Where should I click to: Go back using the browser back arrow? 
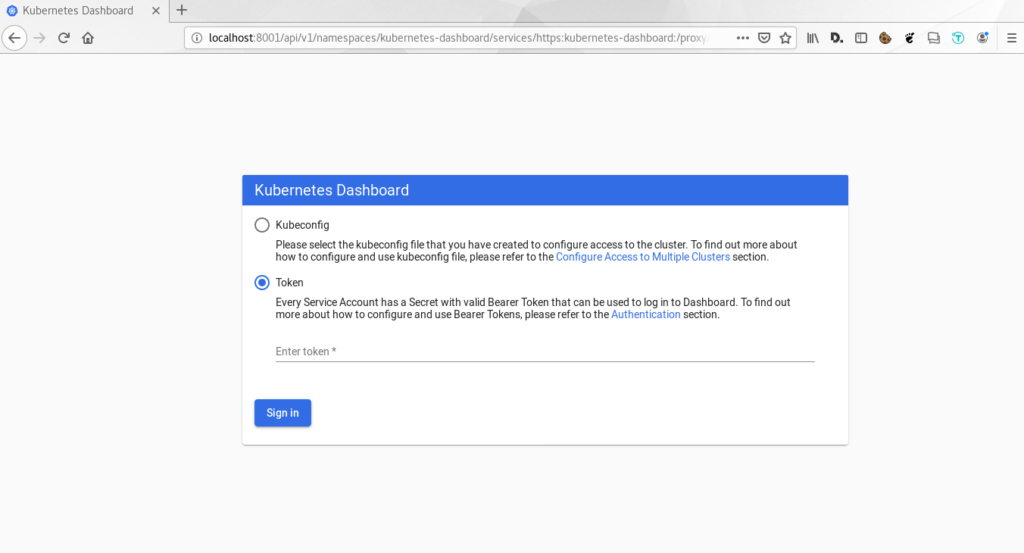click(14, 38)
